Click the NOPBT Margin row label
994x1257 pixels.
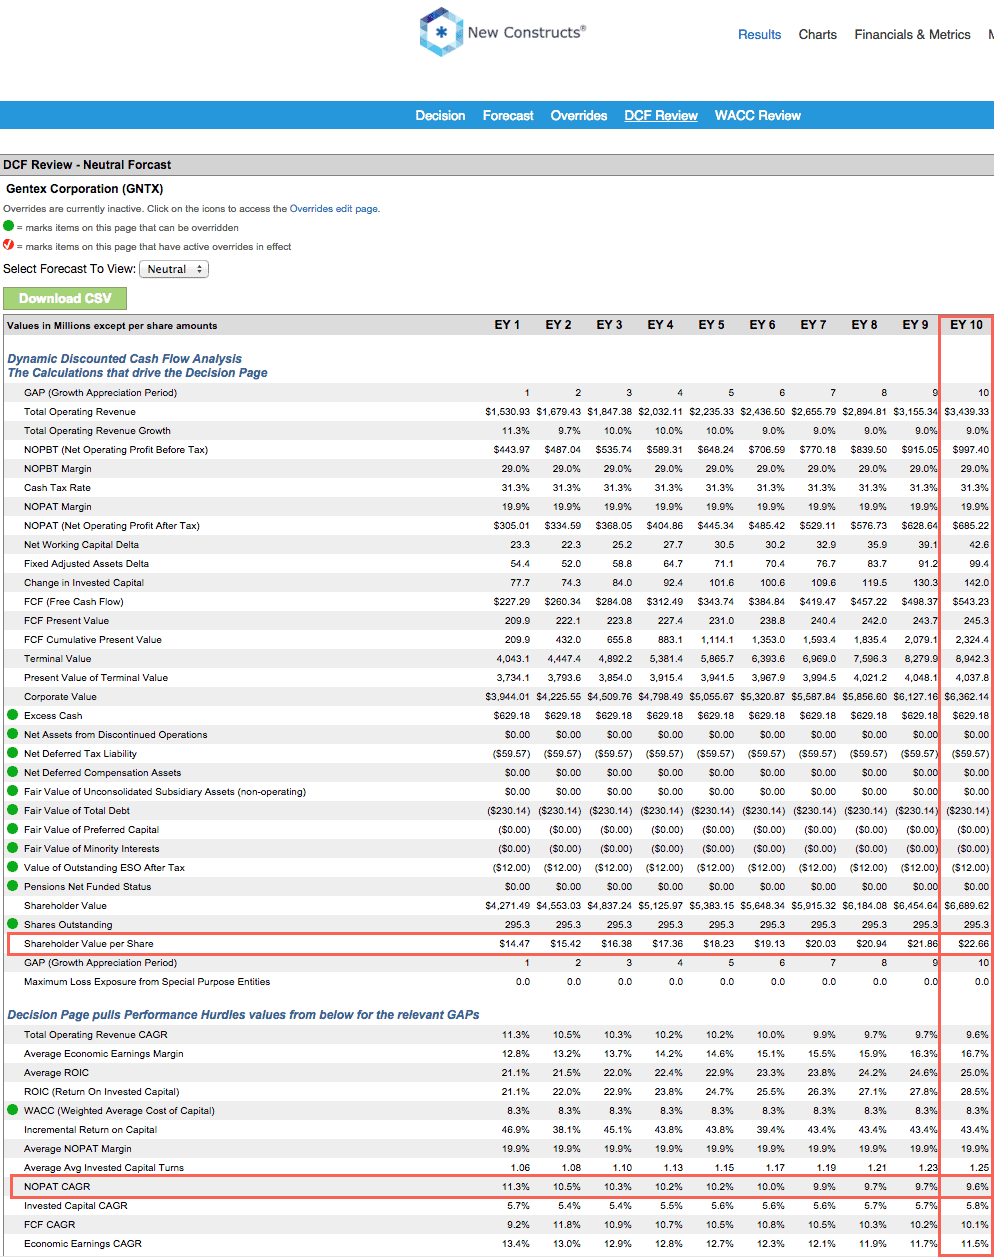(58, 468)
